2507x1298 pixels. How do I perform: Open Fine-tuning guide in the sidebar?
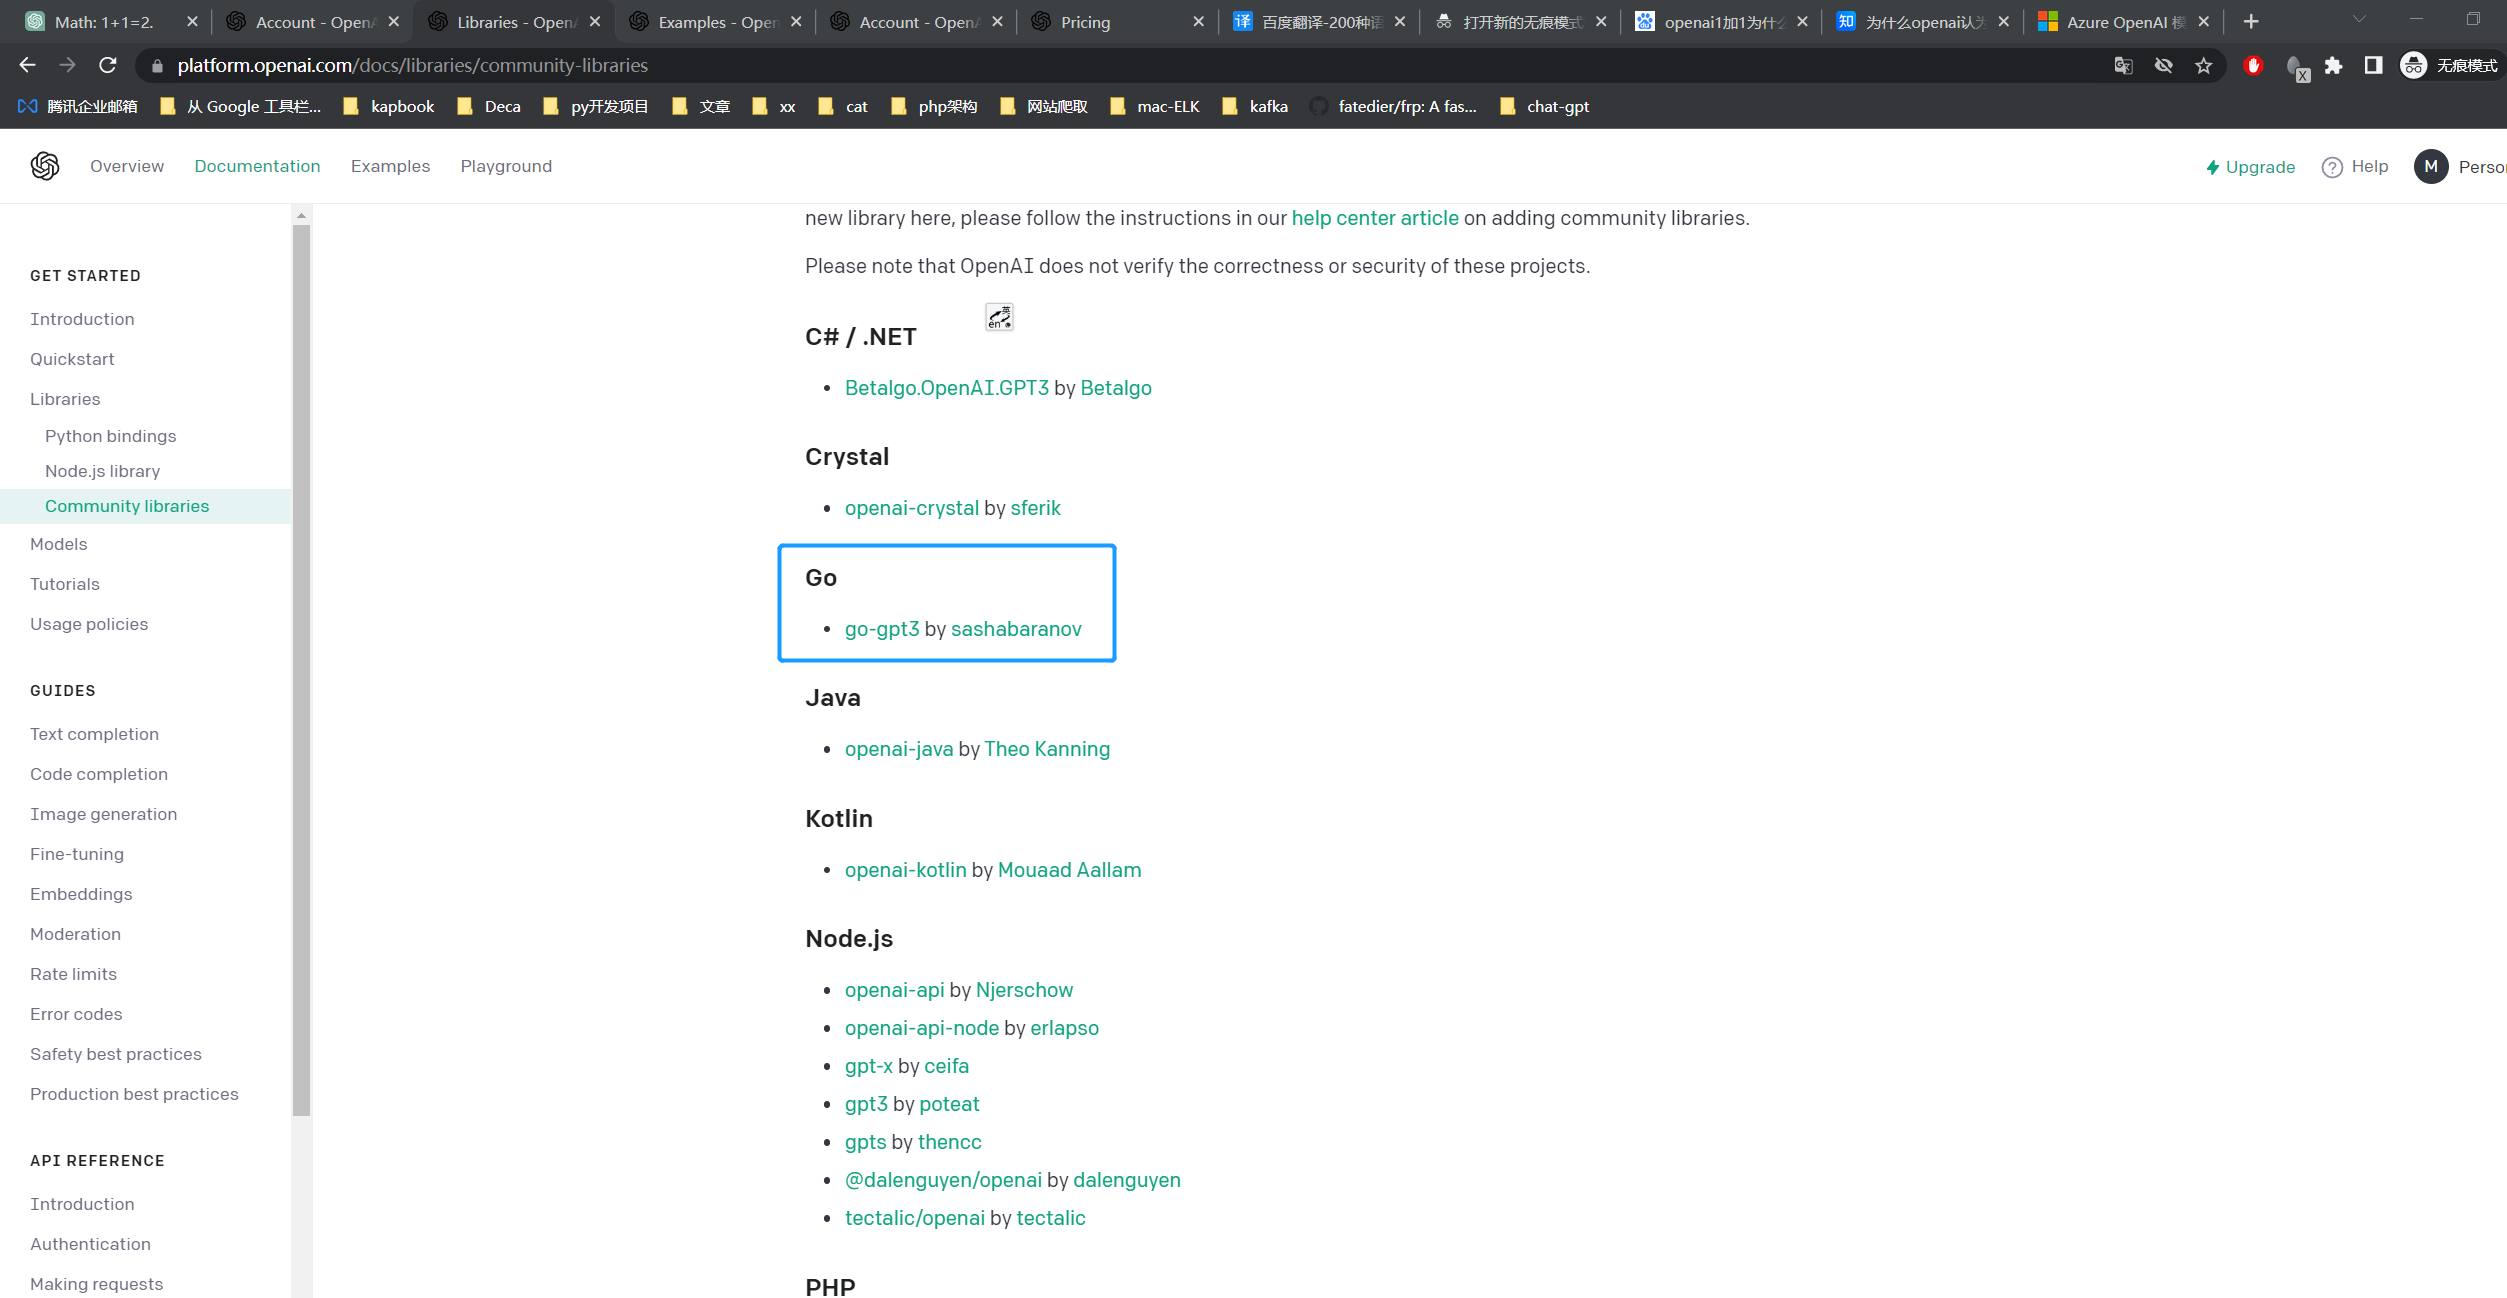coord(77,854)
